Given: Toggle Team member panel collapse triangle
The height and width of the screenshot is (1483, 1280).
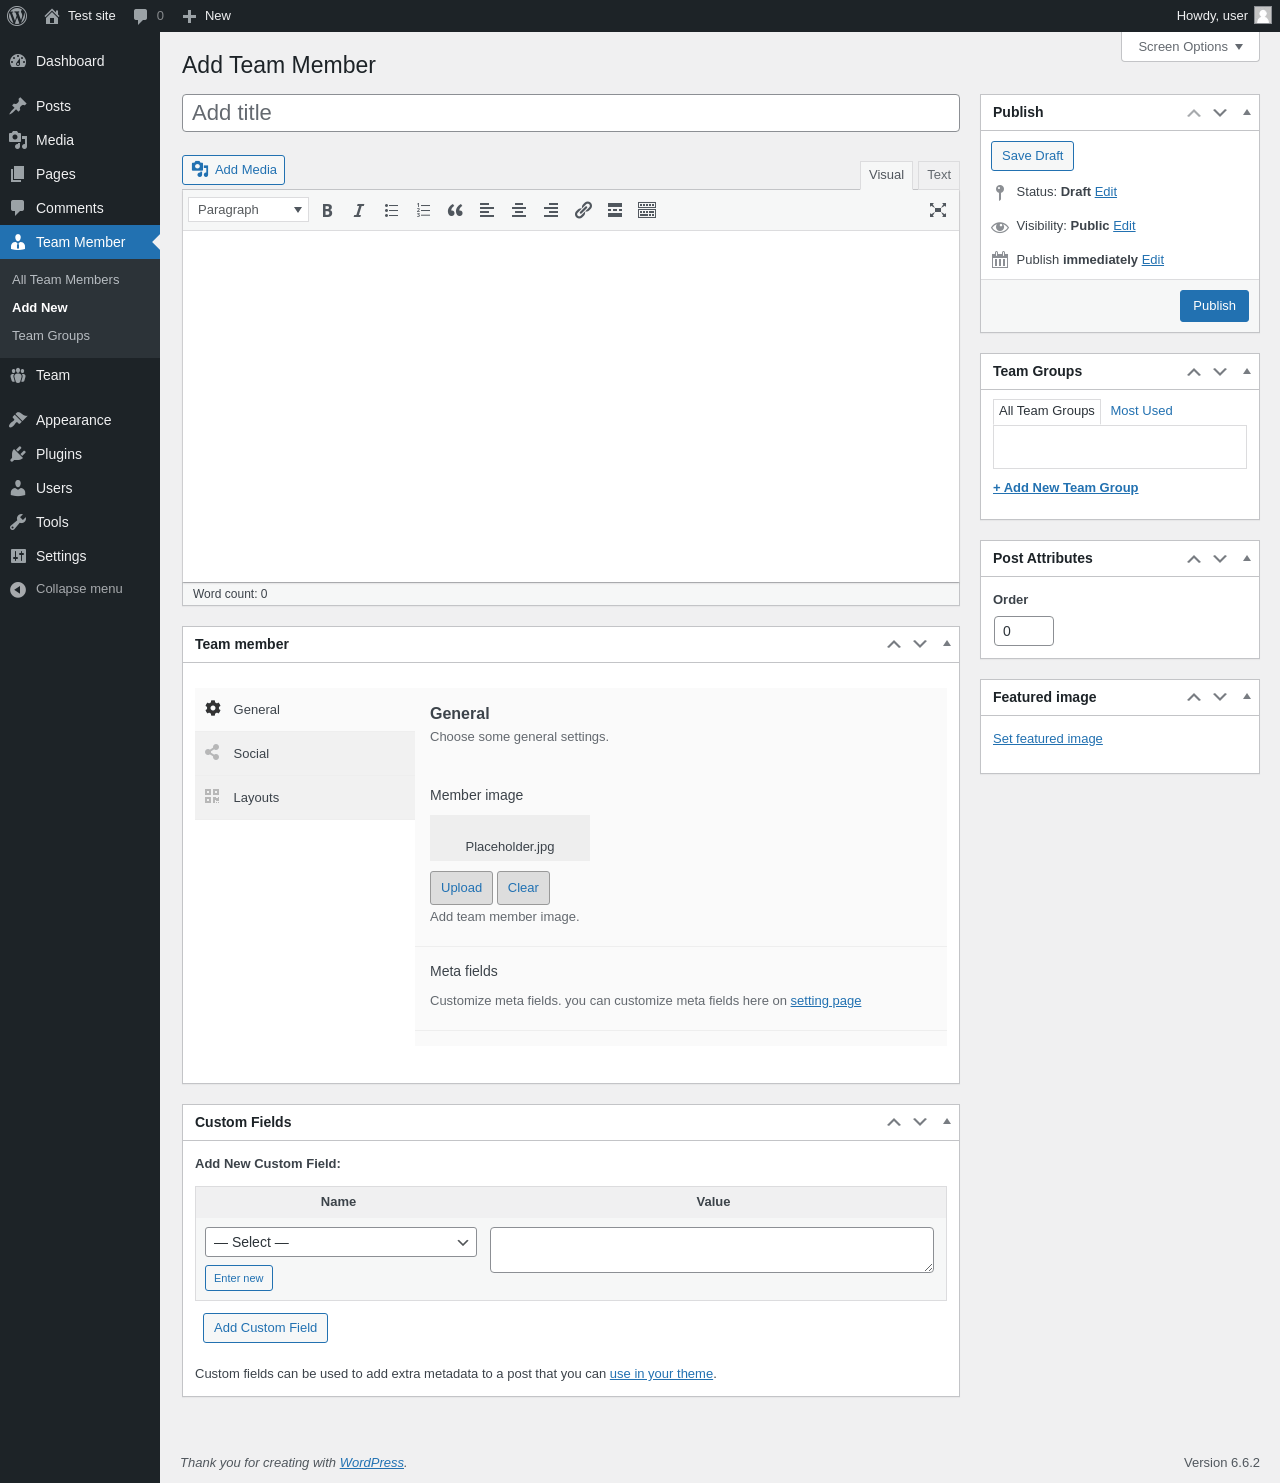Looking at the screenshot, I should click(947, 644).
